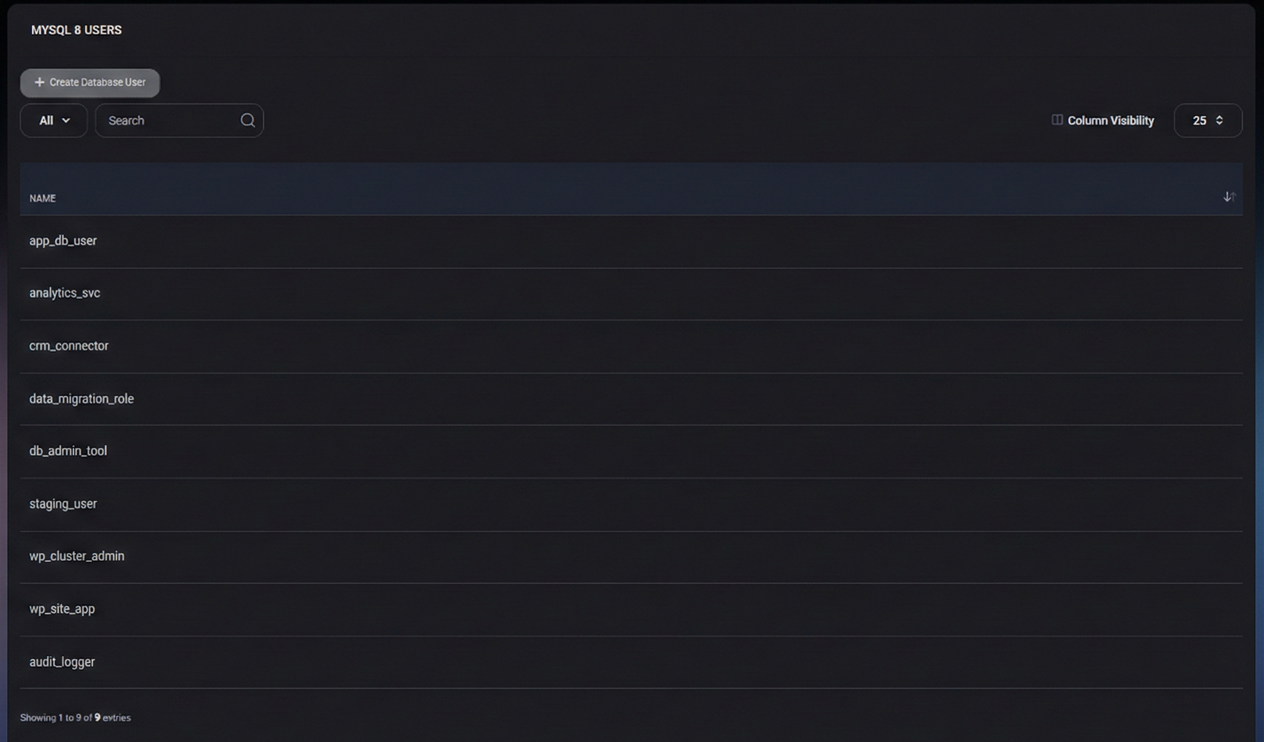Image resolution: width=1264 pixels, height=742 pixels.
Task: Open the All filter dropdown
Action: (x=54, y=120)
